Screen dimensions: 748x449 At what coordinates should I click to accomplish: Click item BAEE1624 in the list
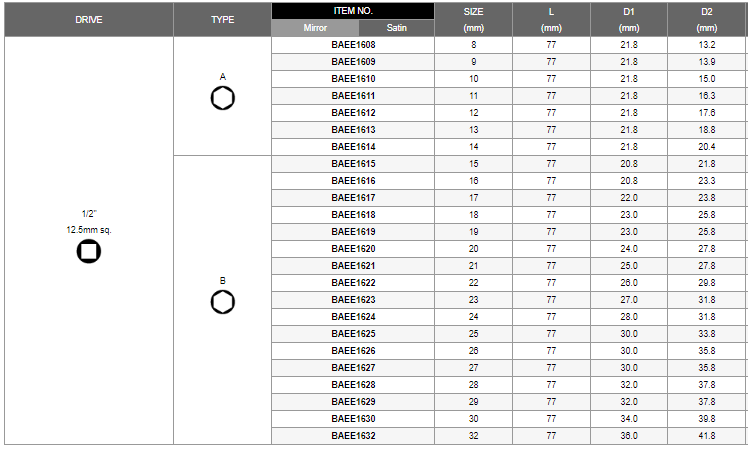point(353,317)
